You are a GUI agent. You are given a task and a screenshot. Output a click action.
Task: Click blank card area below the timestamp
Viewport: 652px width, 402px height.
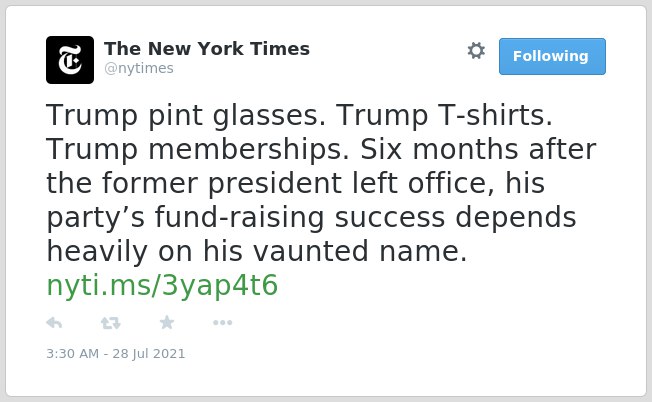326,378
